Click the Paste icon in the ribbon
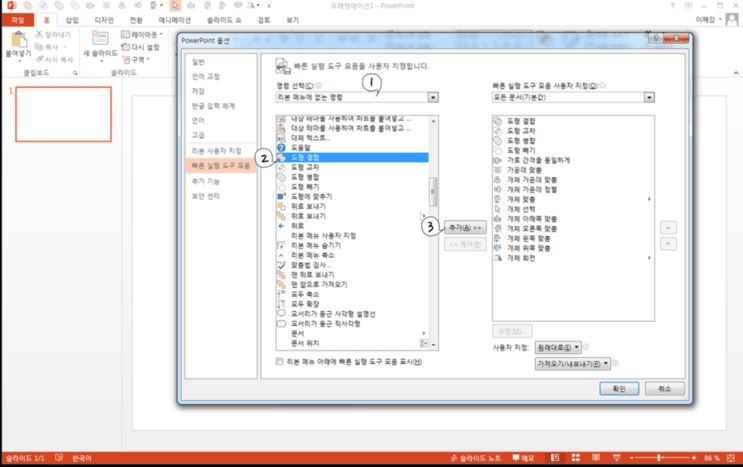Viewport: 743px width, 467px height. click(x=19, y=39)
